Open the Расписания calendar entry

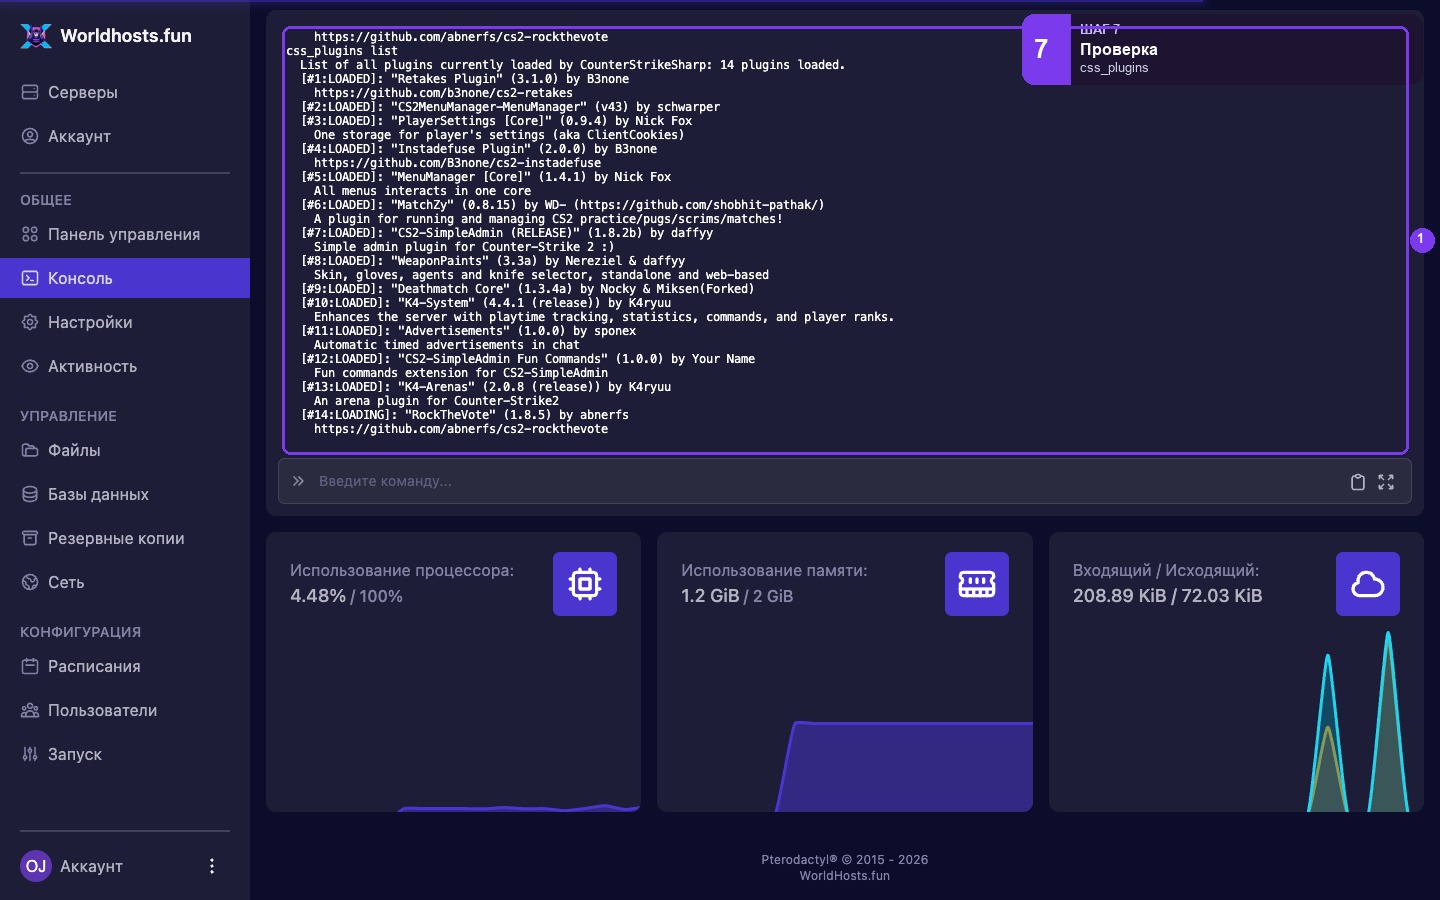[125, 666]
